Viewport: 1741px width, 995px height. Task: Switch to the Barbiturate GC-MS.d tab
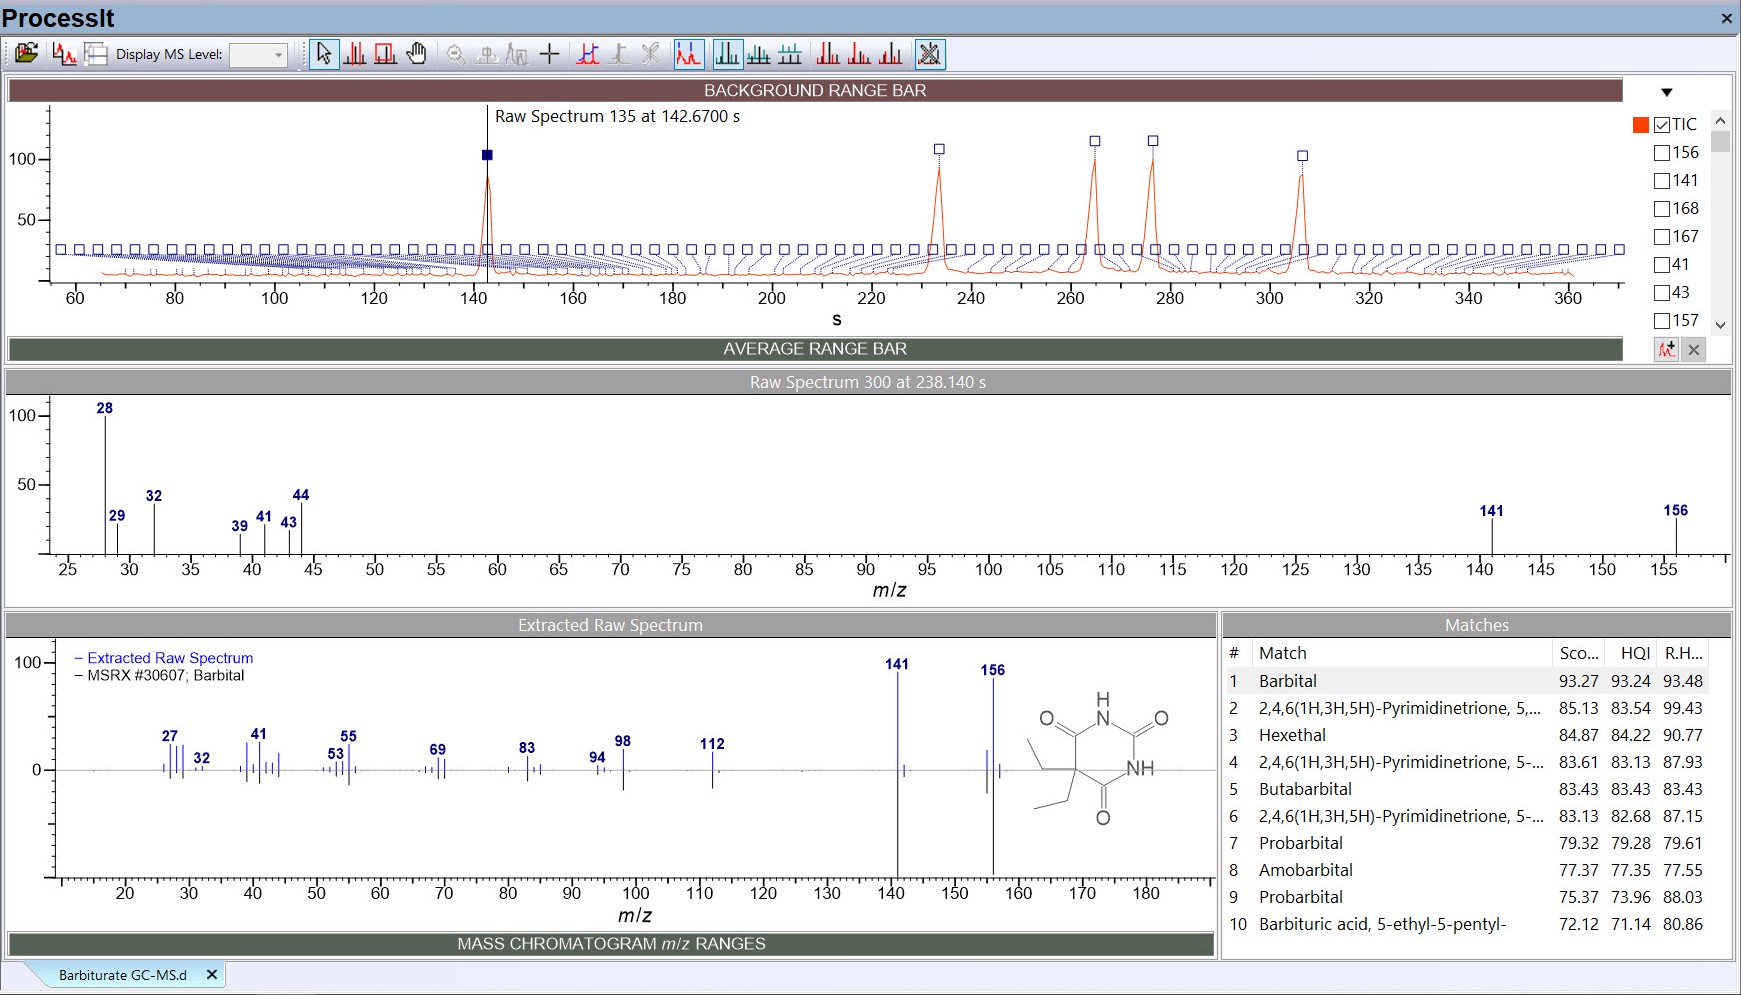(122, 975)
